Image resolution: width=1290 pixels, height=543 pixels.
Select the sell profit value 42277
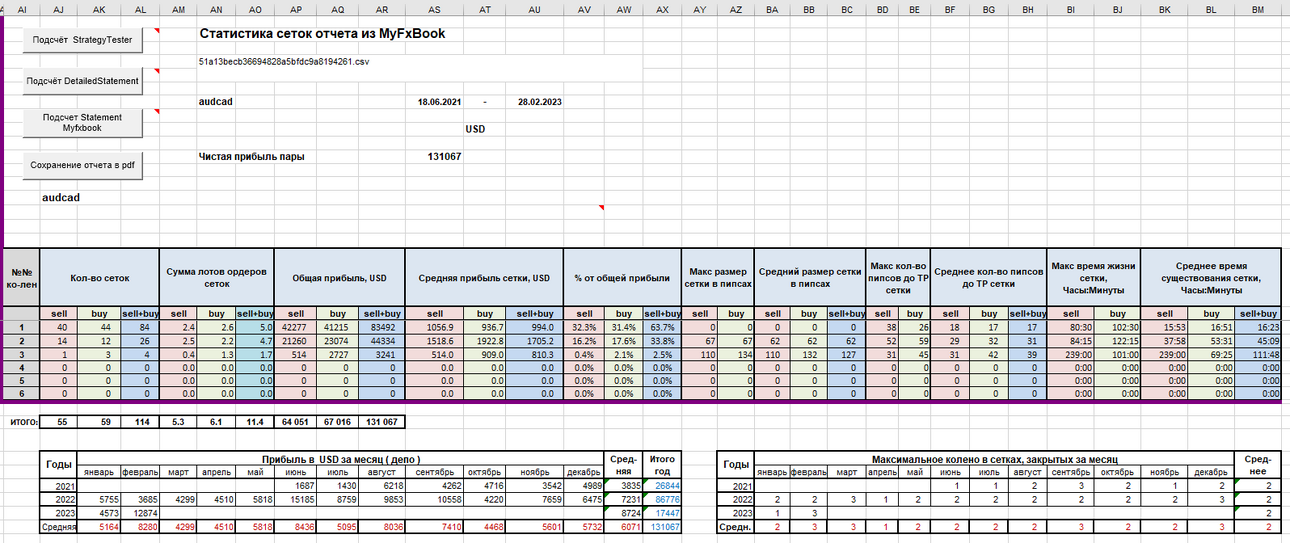coord(296,327)
